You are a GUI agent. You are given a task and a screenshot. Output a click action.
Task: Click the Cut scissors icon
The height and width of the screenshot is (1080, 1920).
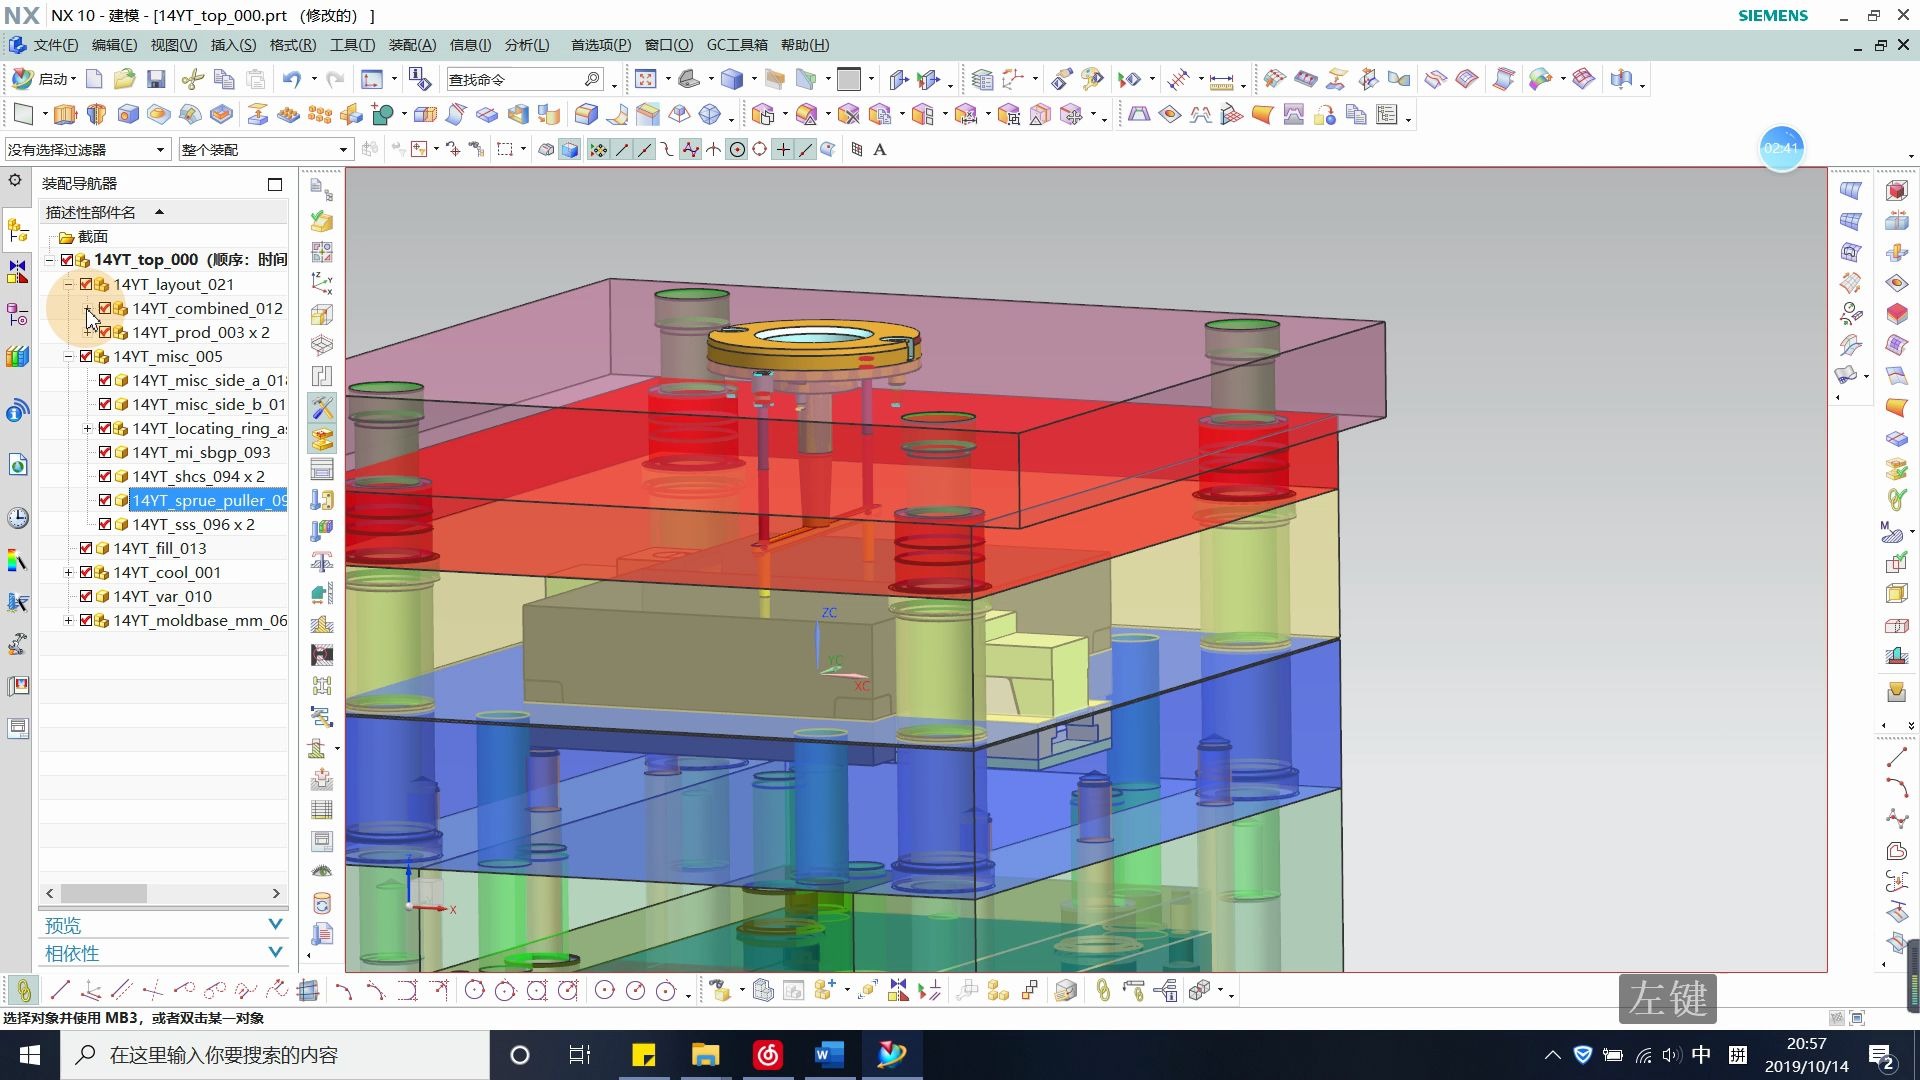[193, 79]
